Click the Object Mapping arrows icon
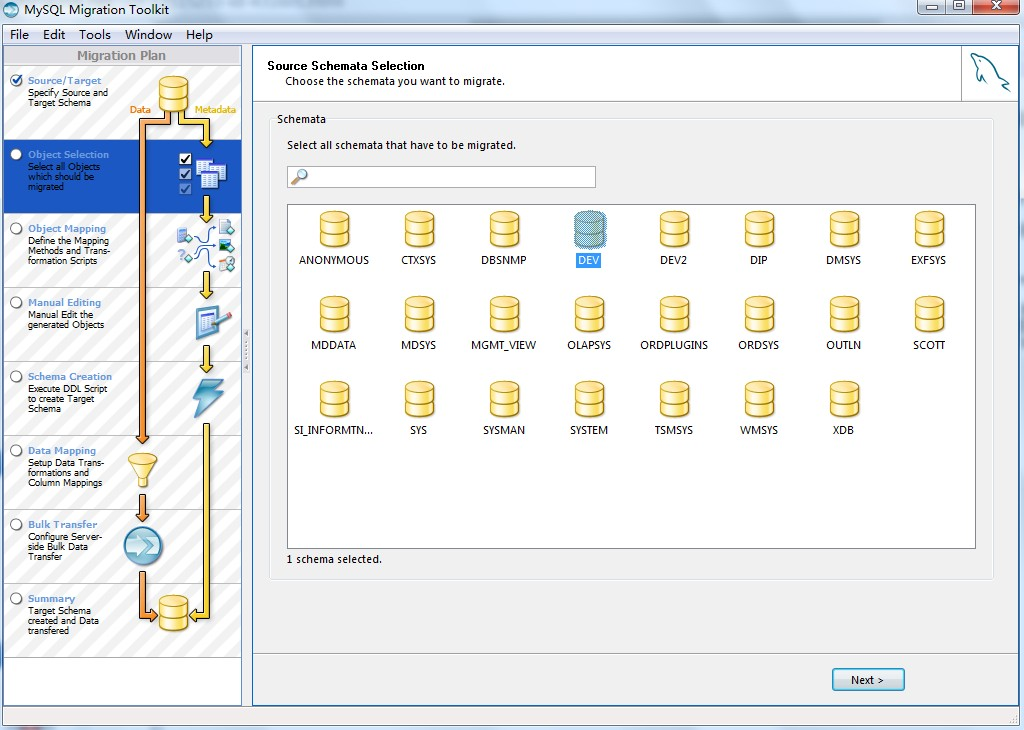The image size is (1024, 730). [206, 247]
